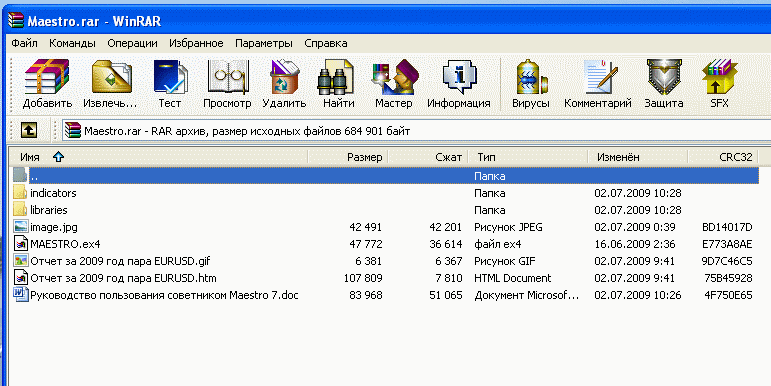The height and width of the screenshot is (386, 771).
Task: Open the Комментарий (Comment) toolbar icon
Action: [x=599, y=77]
